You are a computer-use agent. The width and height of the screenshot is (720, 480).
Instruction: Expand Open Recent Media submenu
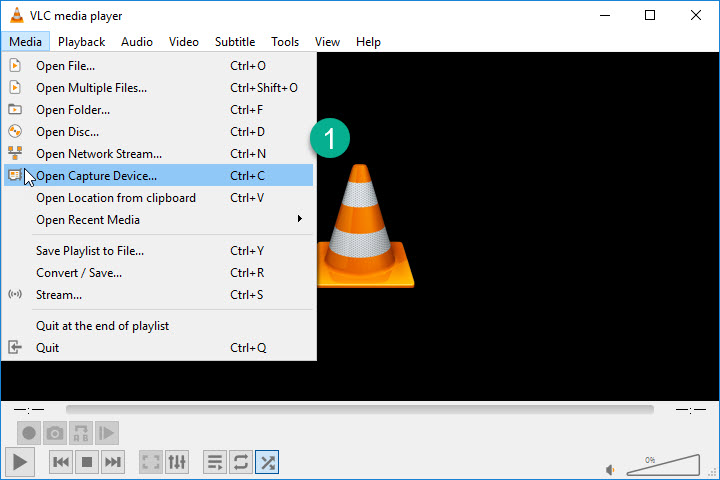(x=158, y=220)
